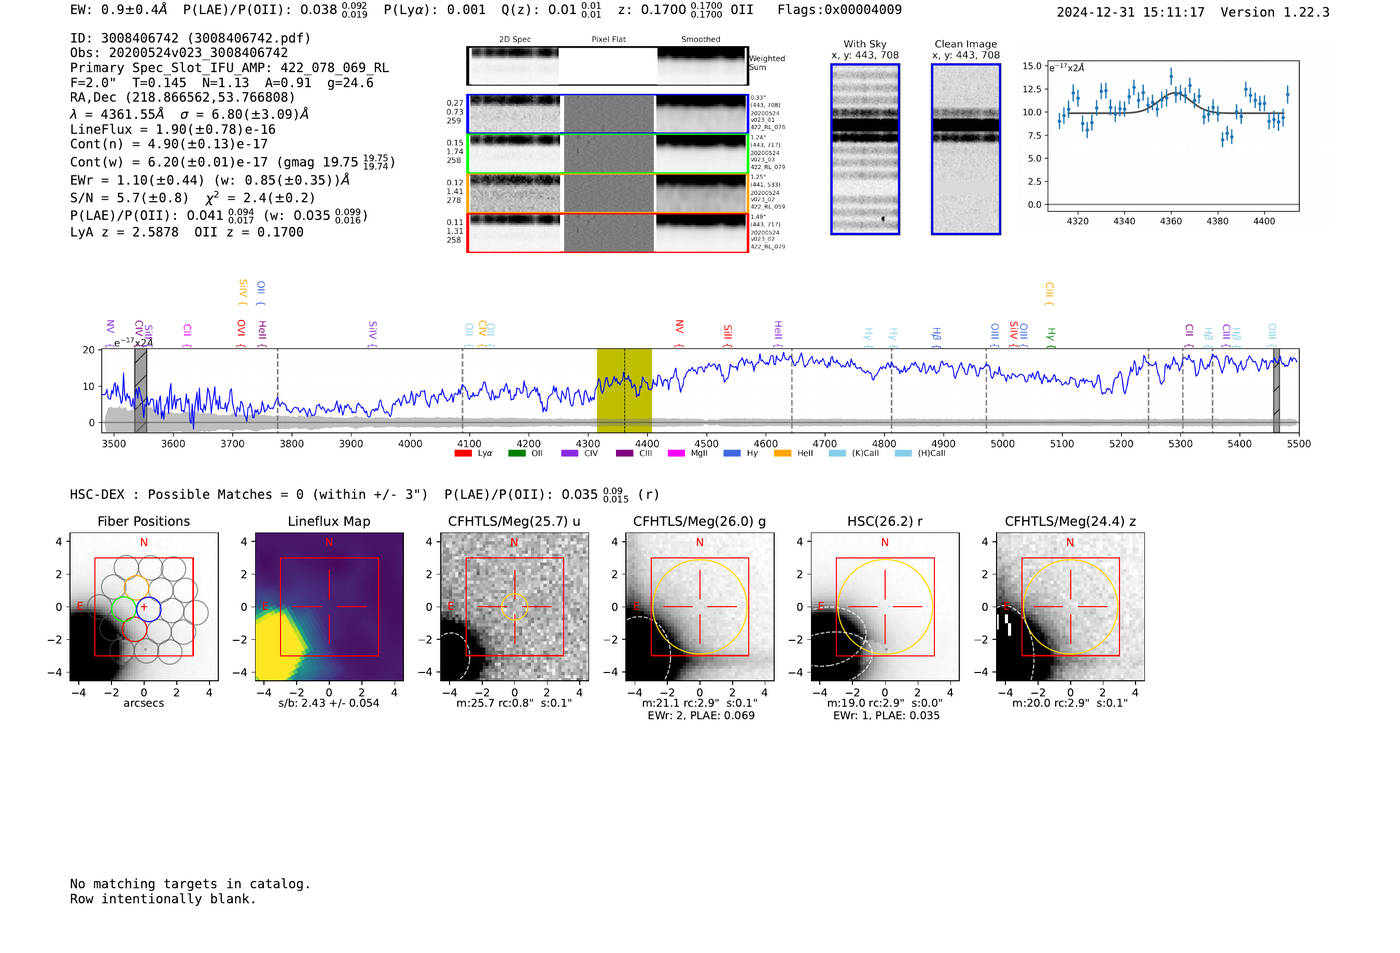
Task: Click the hatched gray band near 5460 Å
Action: (1276, 390)
